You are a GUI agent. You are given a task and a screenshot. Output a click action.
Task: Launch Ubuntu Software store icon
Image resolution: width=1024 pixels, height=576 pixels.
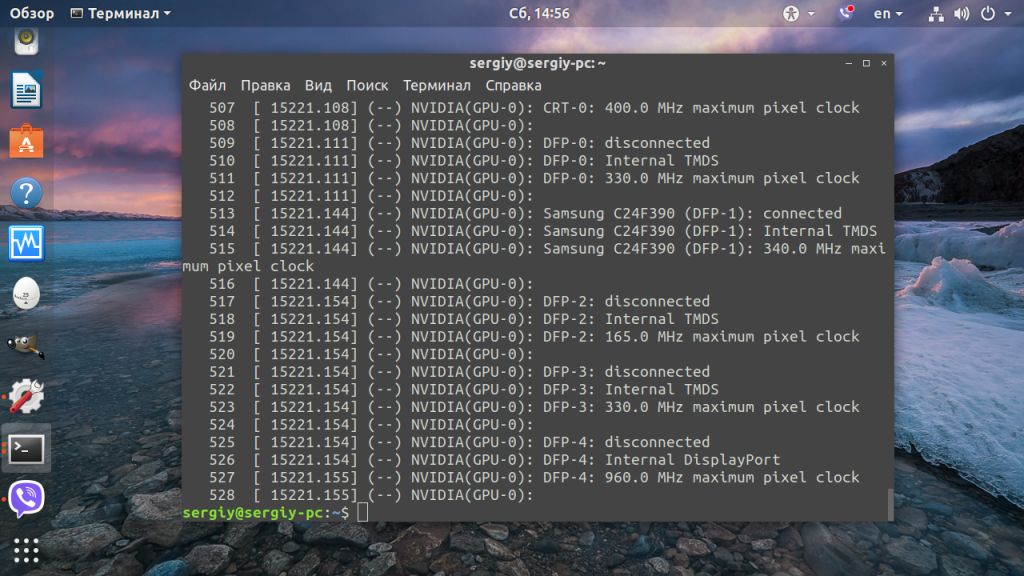26,142
